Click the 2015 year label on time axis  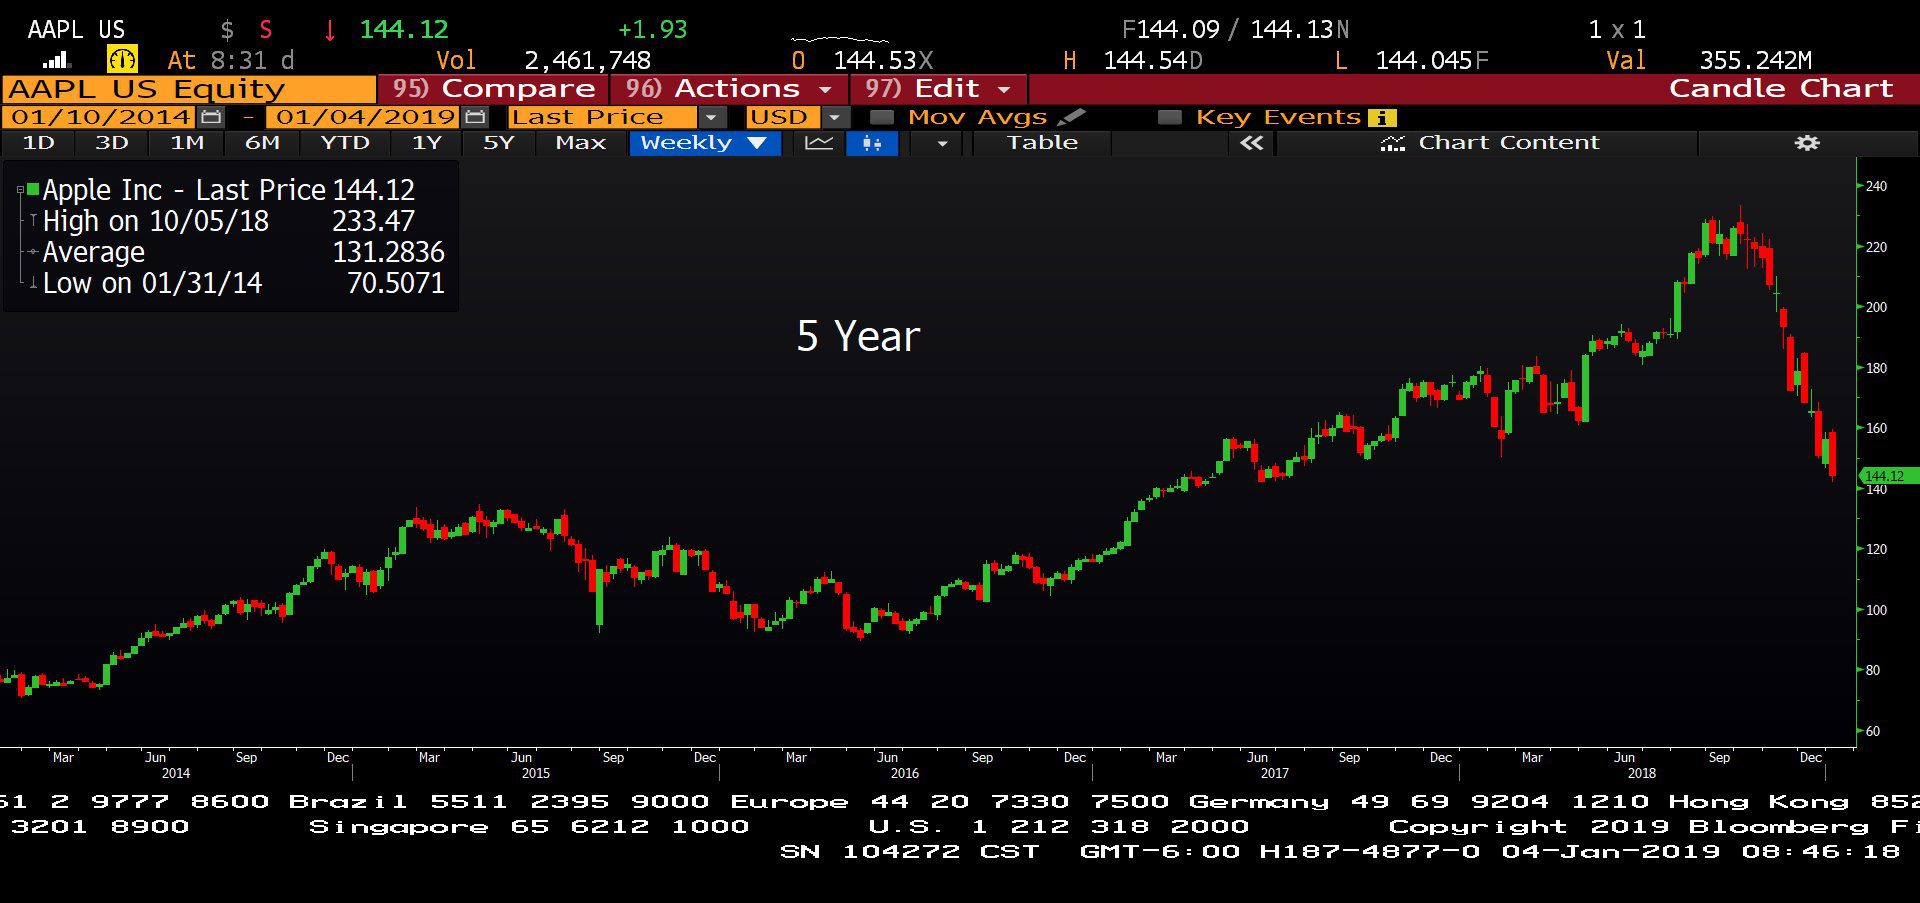point(536,773)
